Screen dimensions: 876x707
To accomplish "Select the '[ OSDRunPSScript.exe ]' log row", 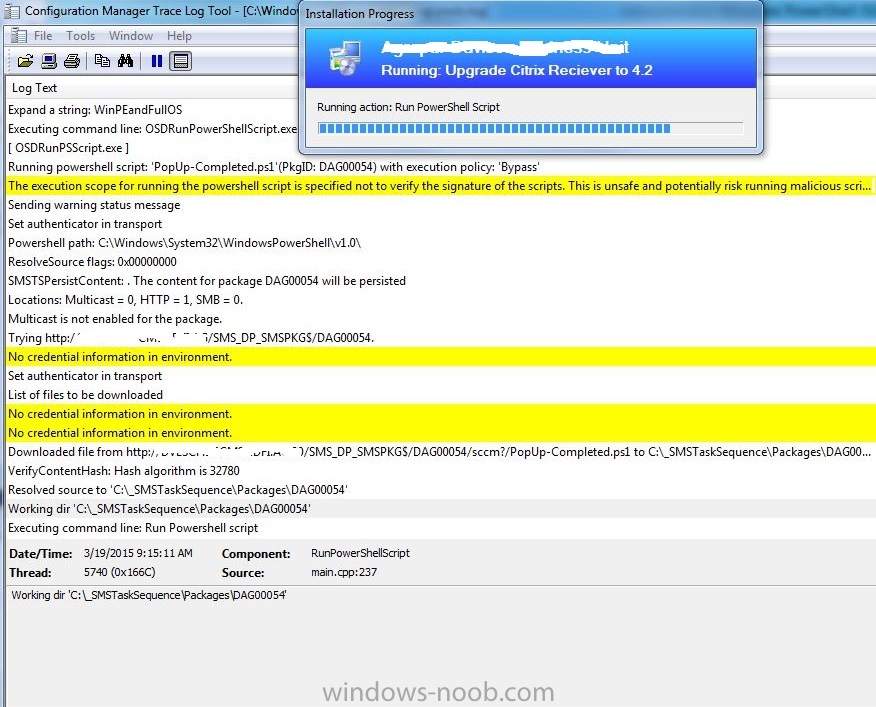I will (152, 148).
